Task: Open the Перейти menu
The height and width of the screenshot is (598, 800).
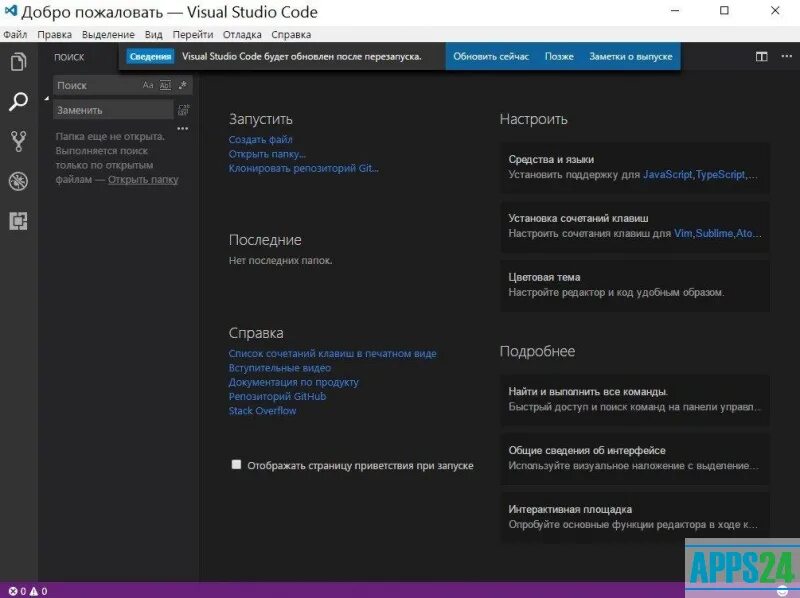Action: tap(193, 35)
